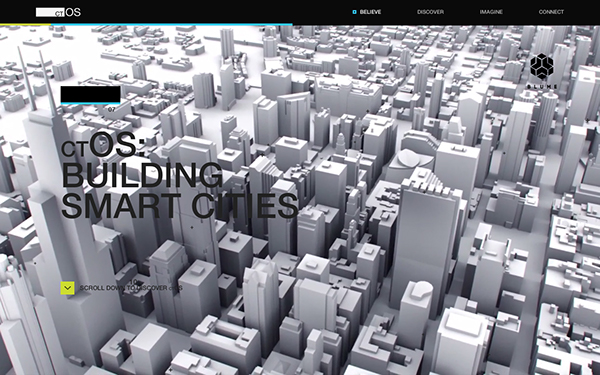Click the blue square indicator beside BELIEVE

pyautogui.click(x=354, y=12)
